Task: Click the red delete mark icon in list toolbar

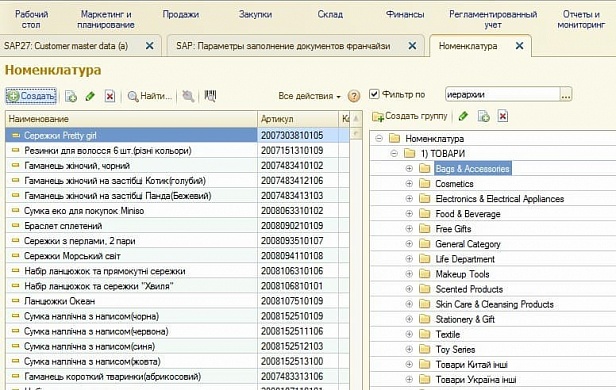Action: pyautogui.click(x=110, y=96)
